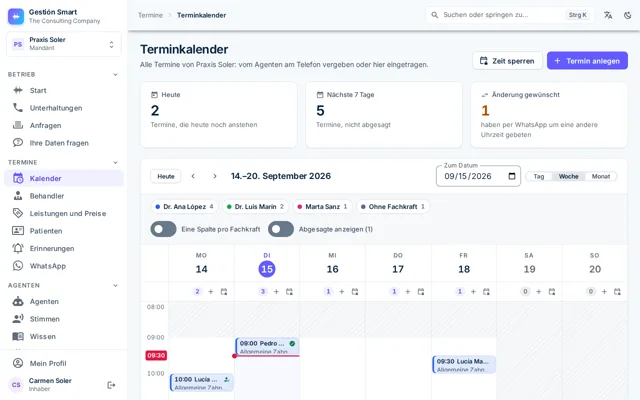640x400 pixels.
Task: Open Erinnerungen in sidebar
Action: tap(64, 249)
